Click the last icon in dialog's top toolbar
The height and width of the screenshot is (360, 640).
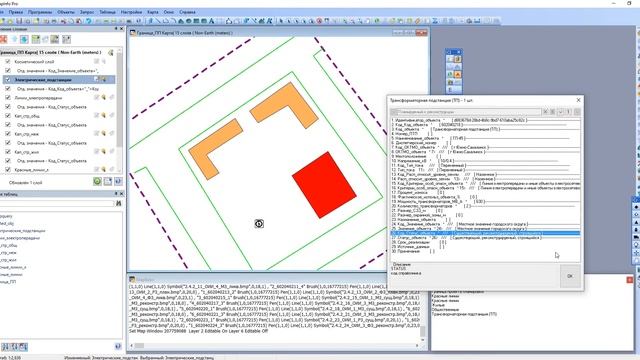pyautogui.click(x=577, y=111)
